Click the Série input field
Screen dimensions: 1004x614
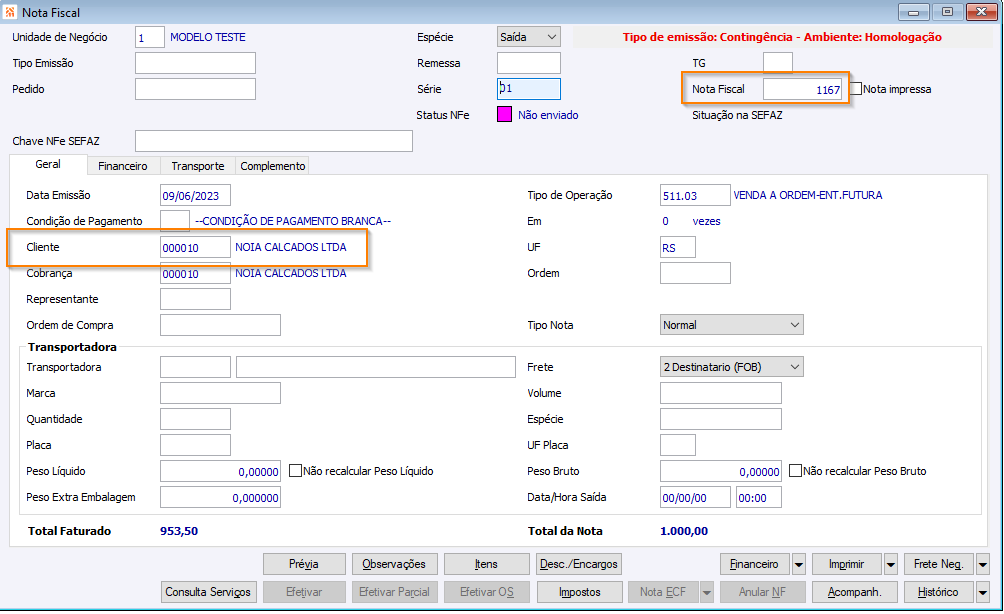[x=529, y=89]
